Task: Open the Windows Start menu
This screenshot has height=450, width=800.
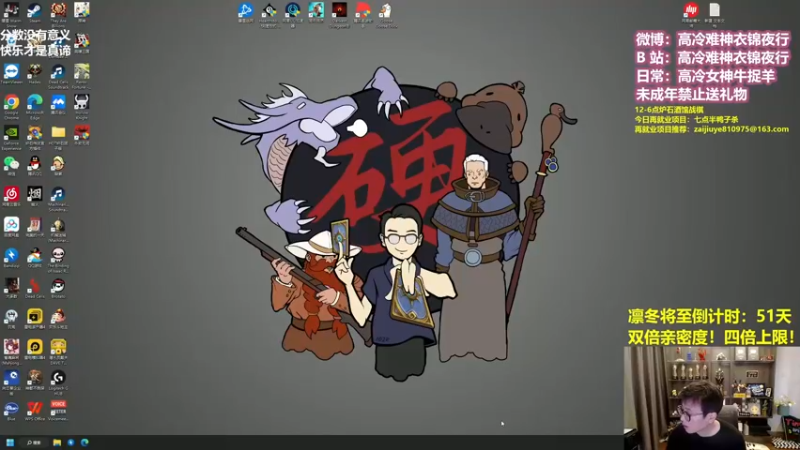Action: 10,442
